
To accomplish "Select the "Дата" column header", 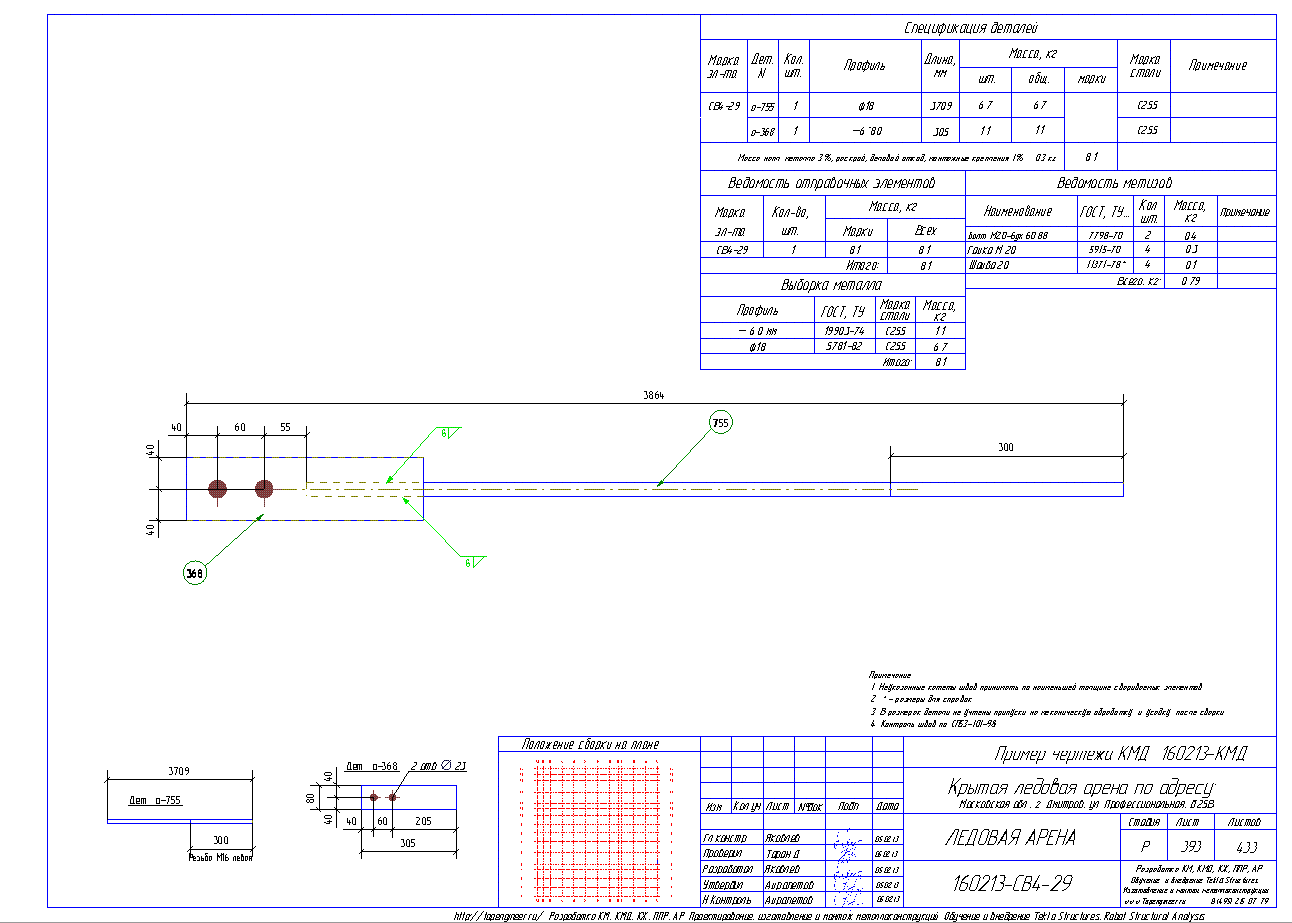I will (887, 806).
